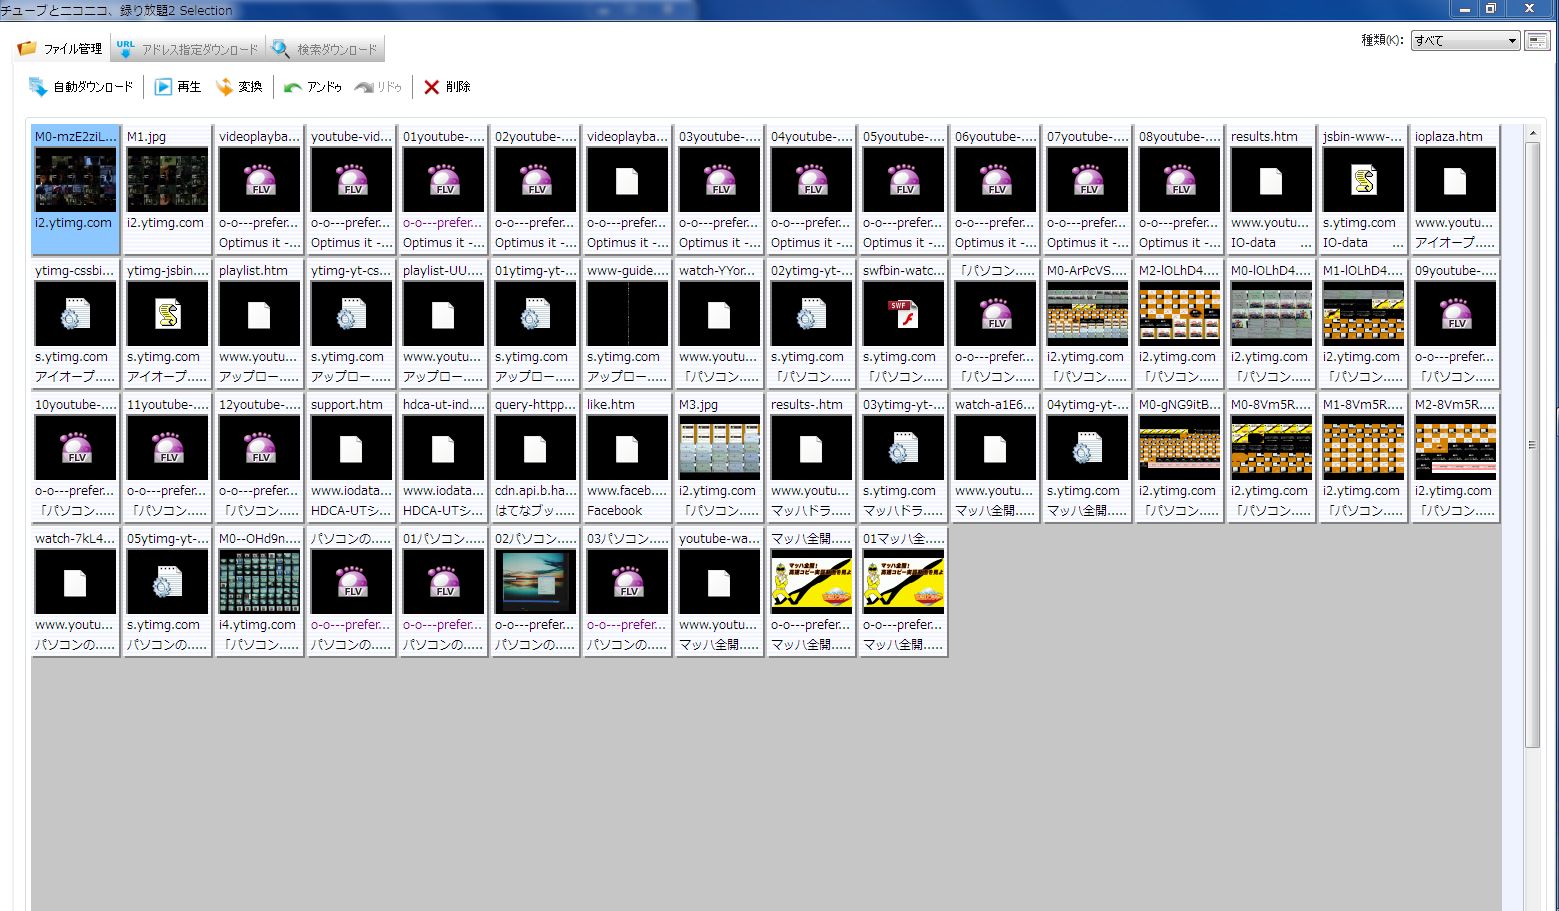Select the 01マッハ全... video thumbnail
This screenshot has width=1559, height=911.
coord(904,582)
